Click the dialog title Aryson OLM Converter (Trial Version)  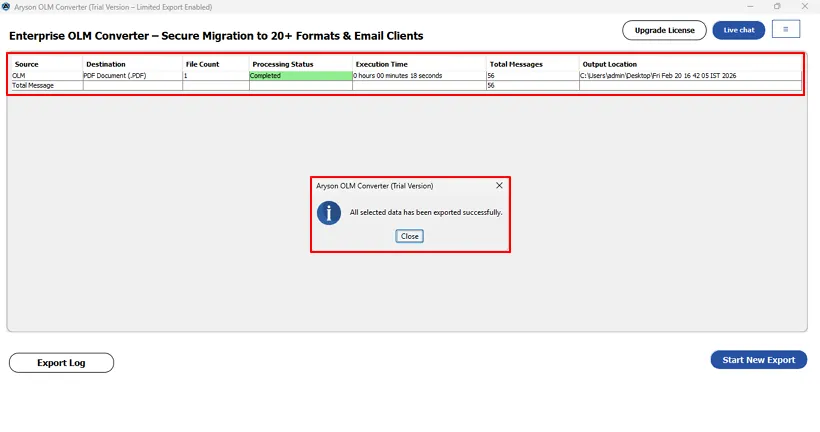coord(374,186)
